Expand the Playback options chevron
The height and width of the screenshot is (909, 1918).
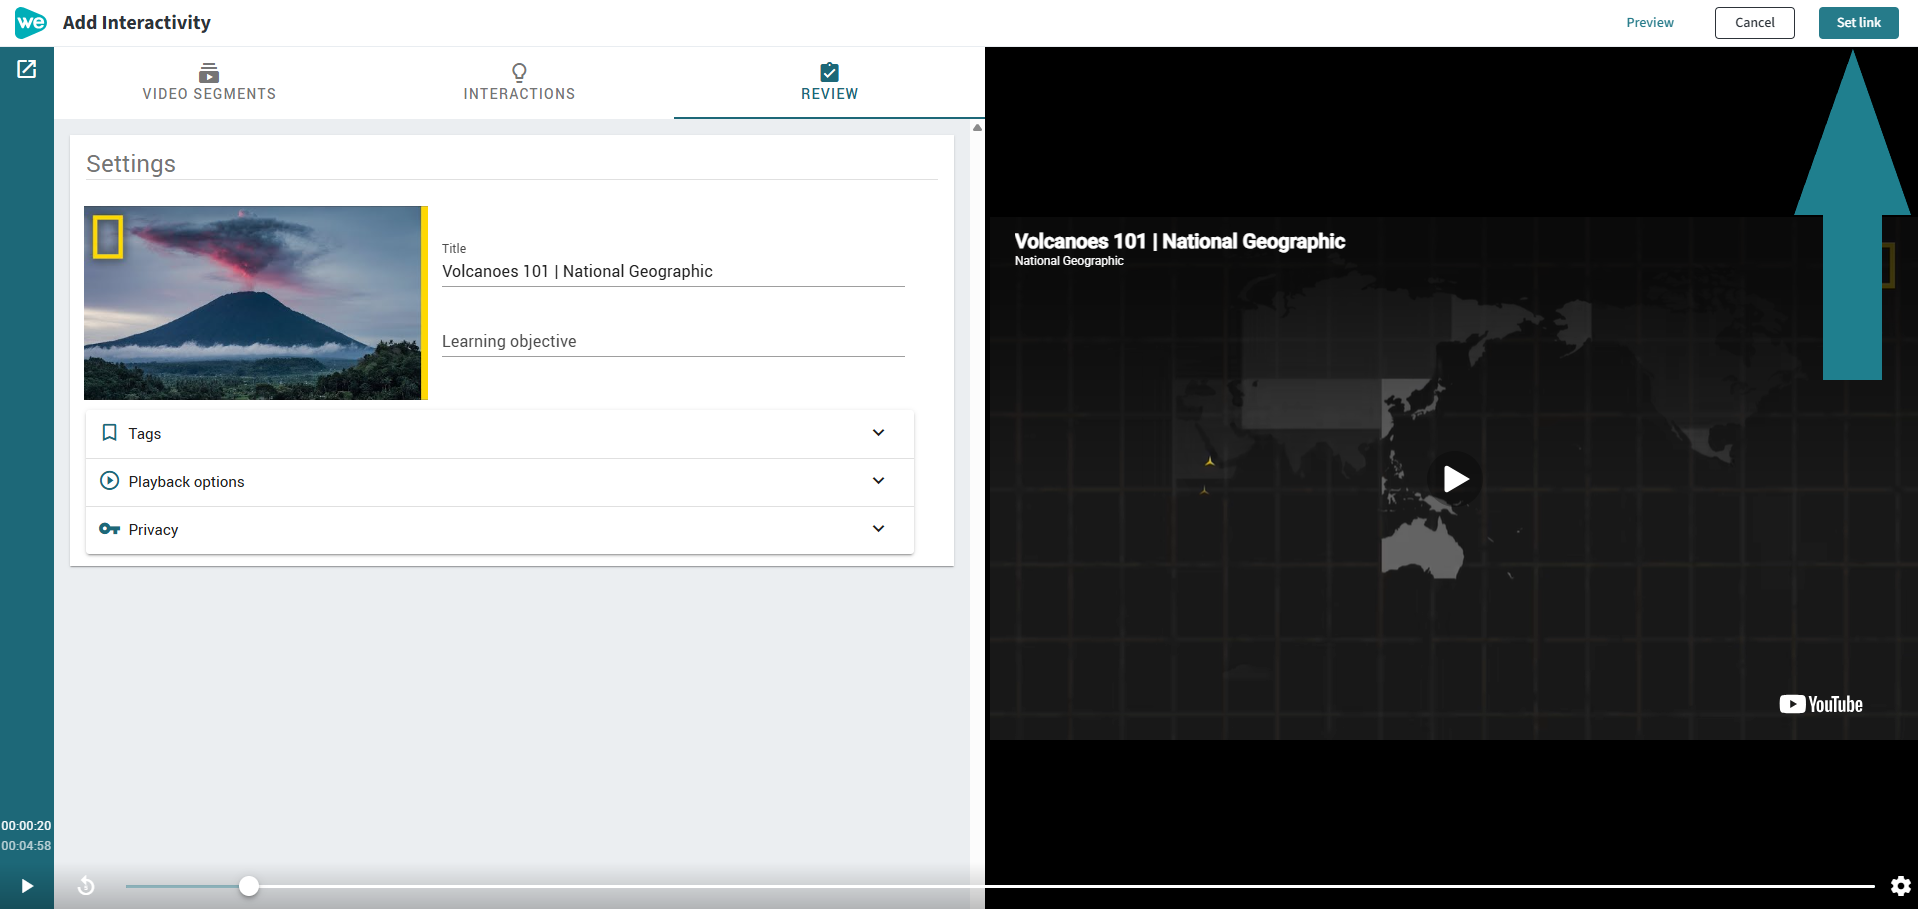(878, 481)
